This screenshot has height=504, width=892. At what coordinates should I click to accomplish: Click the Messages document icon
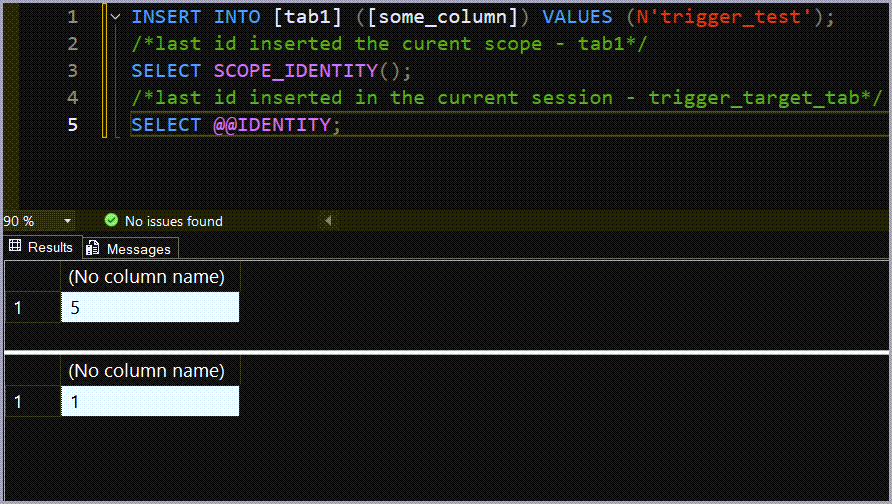click(x=92, y=248)
